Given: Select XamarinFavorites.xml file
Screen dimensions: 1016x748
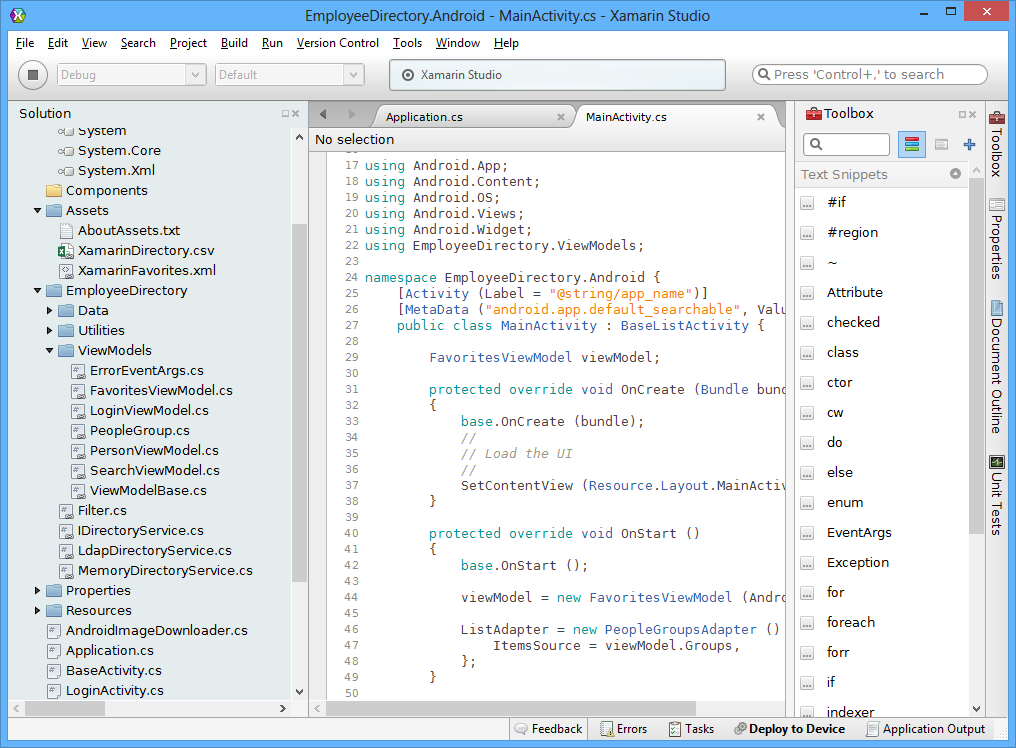Looking at the screenshot, I should coord(147,271).
